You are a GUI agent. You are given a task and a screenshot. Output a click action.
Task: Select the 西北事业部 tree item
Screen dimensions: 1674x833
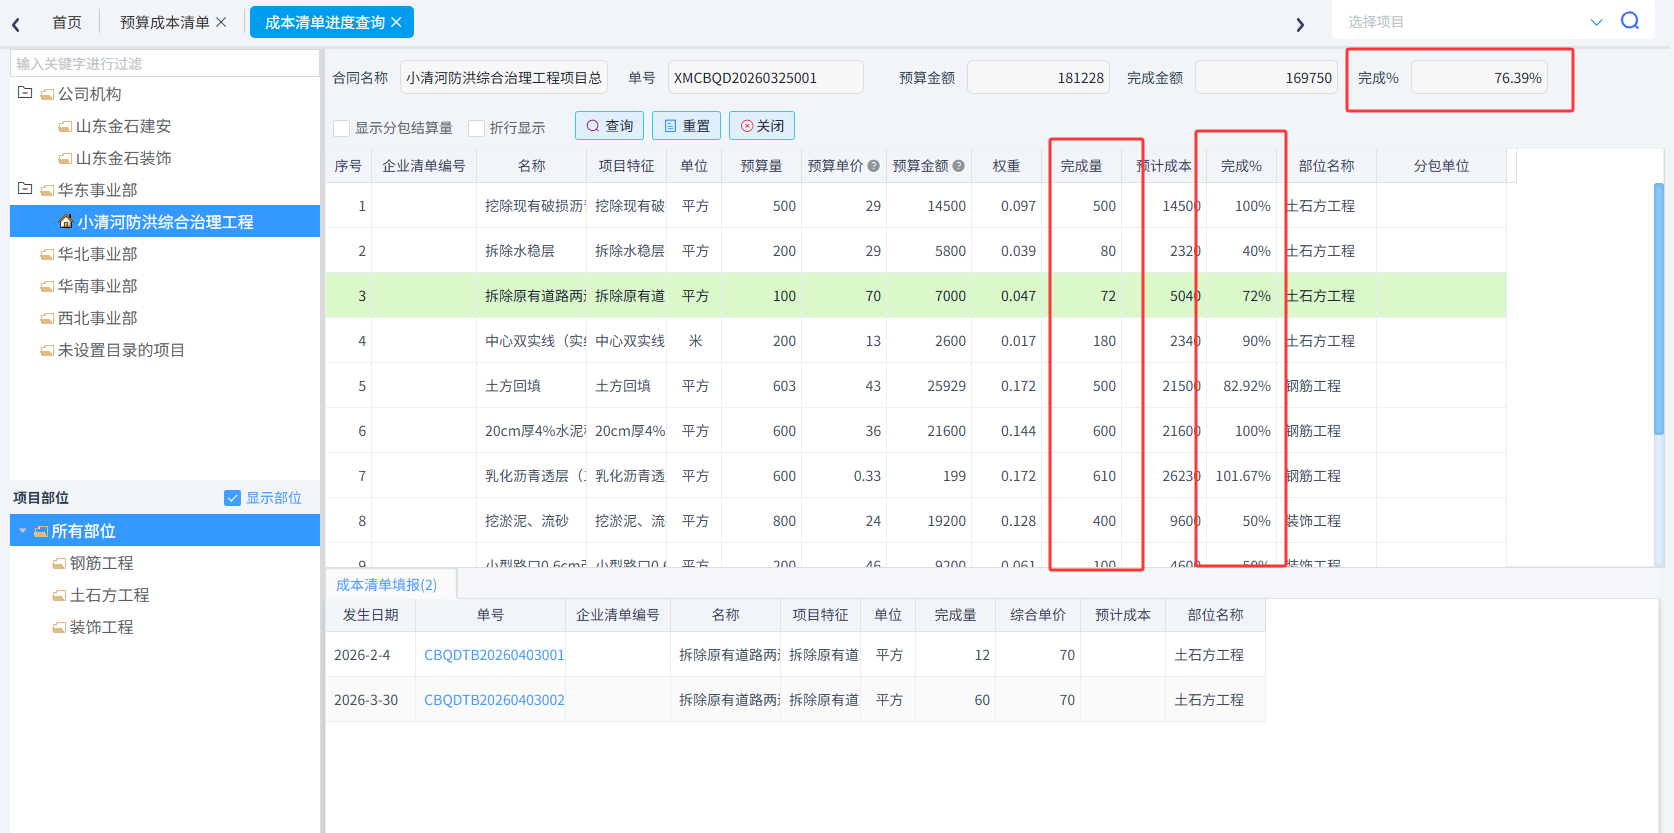coord(98,318)
